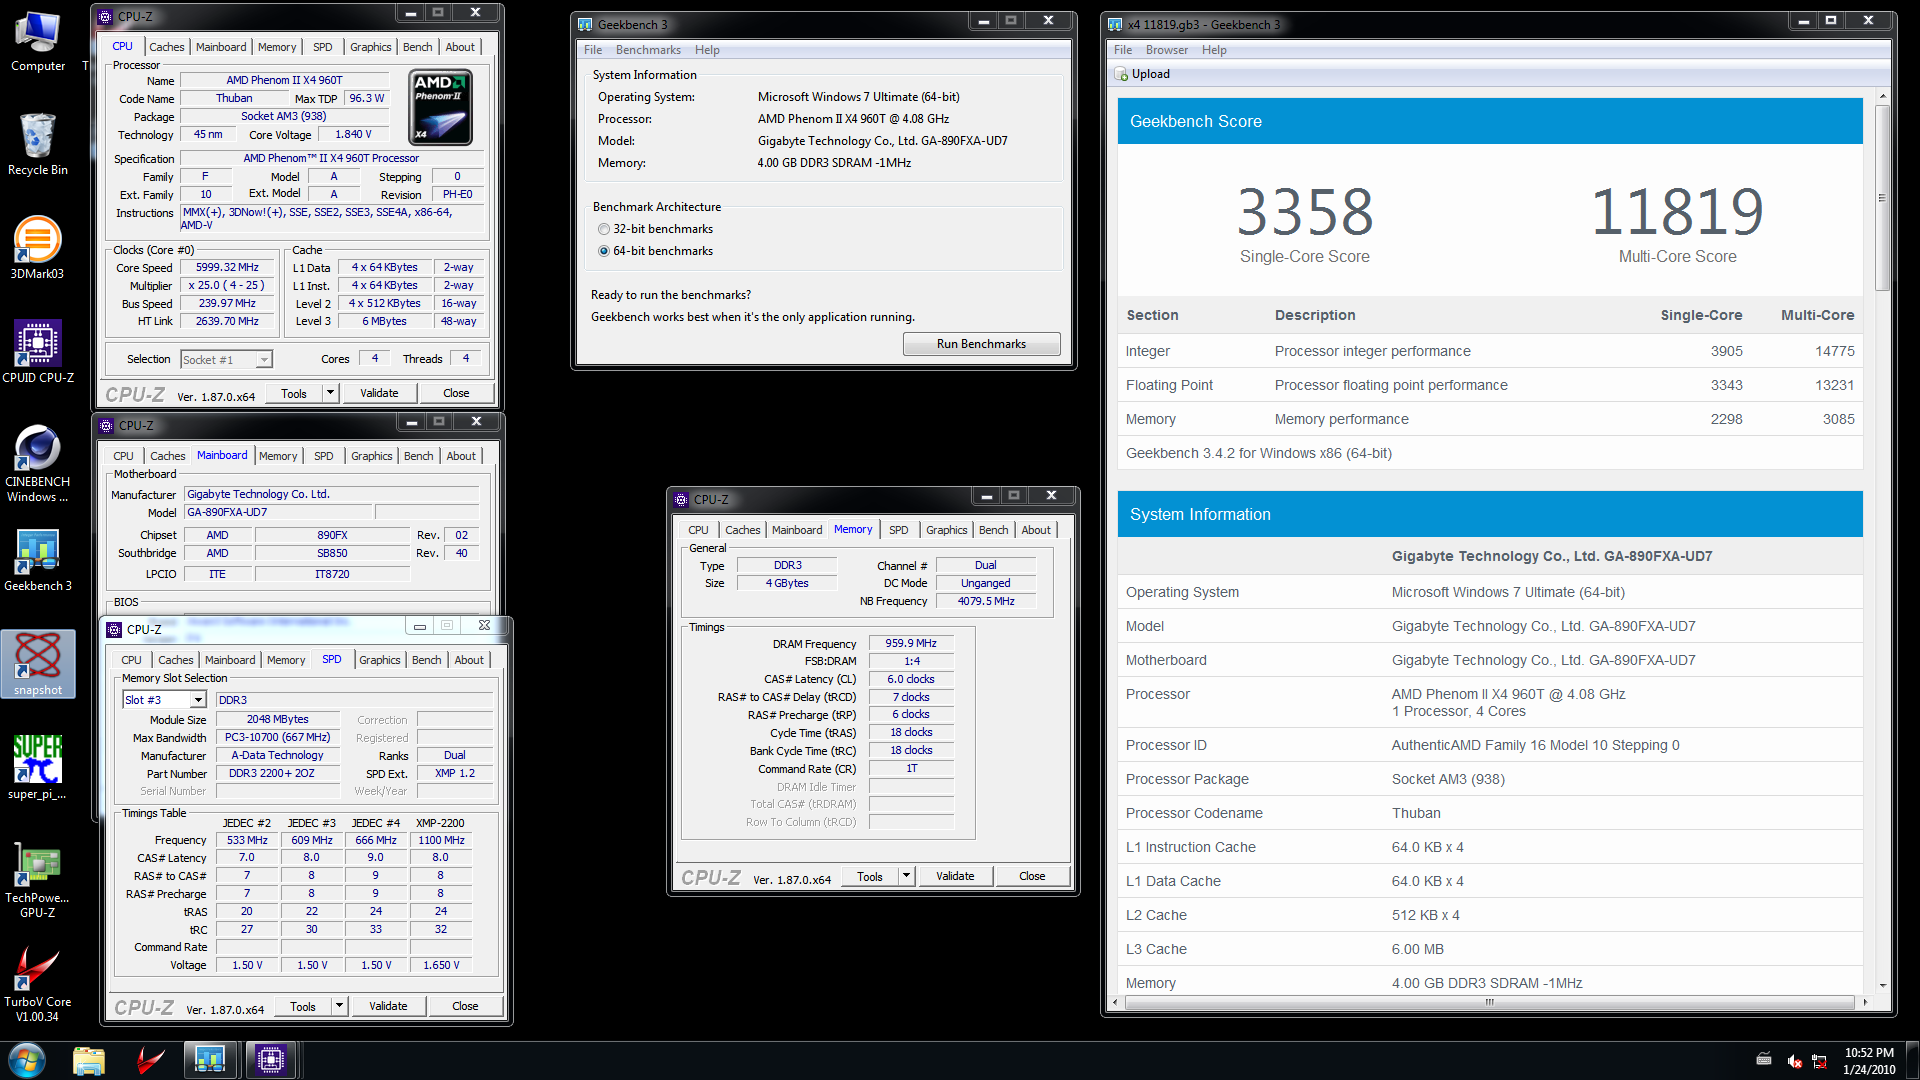Image resolution: width=1920 pixels, height=1080 pixels.
Task: Click the red TurboV taskbar icon
Action: pos(150,1060)
